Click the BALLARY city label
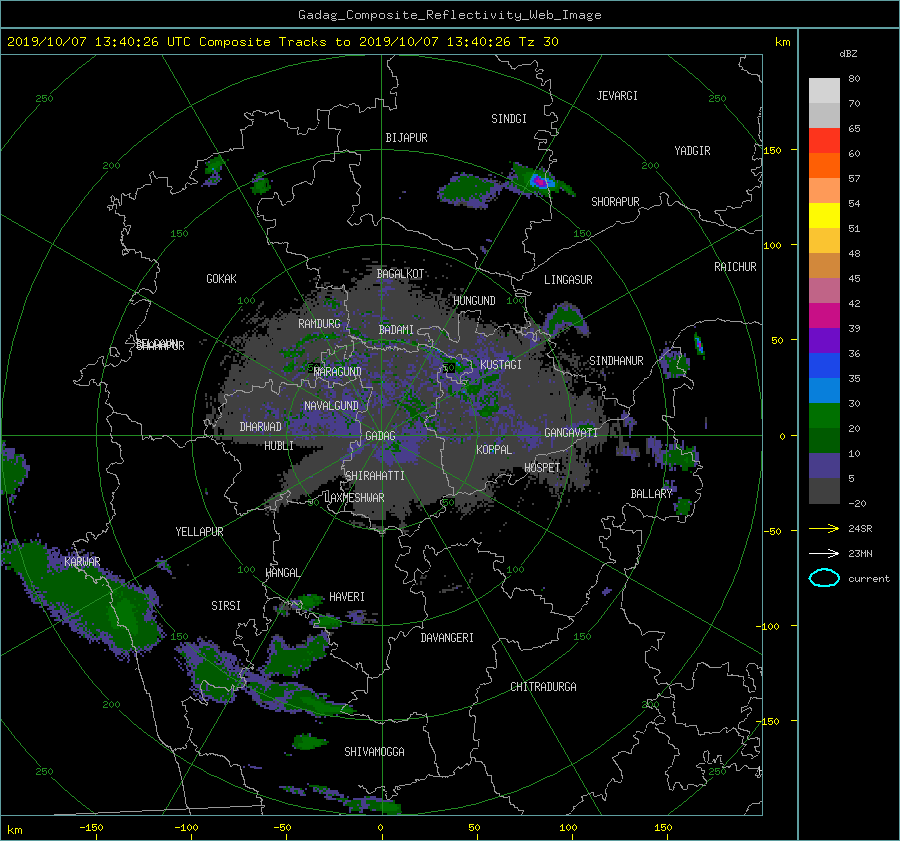Image resolution: width=900 pixels, height=841 pixels. pyautogui.click(x=651, y=494)
